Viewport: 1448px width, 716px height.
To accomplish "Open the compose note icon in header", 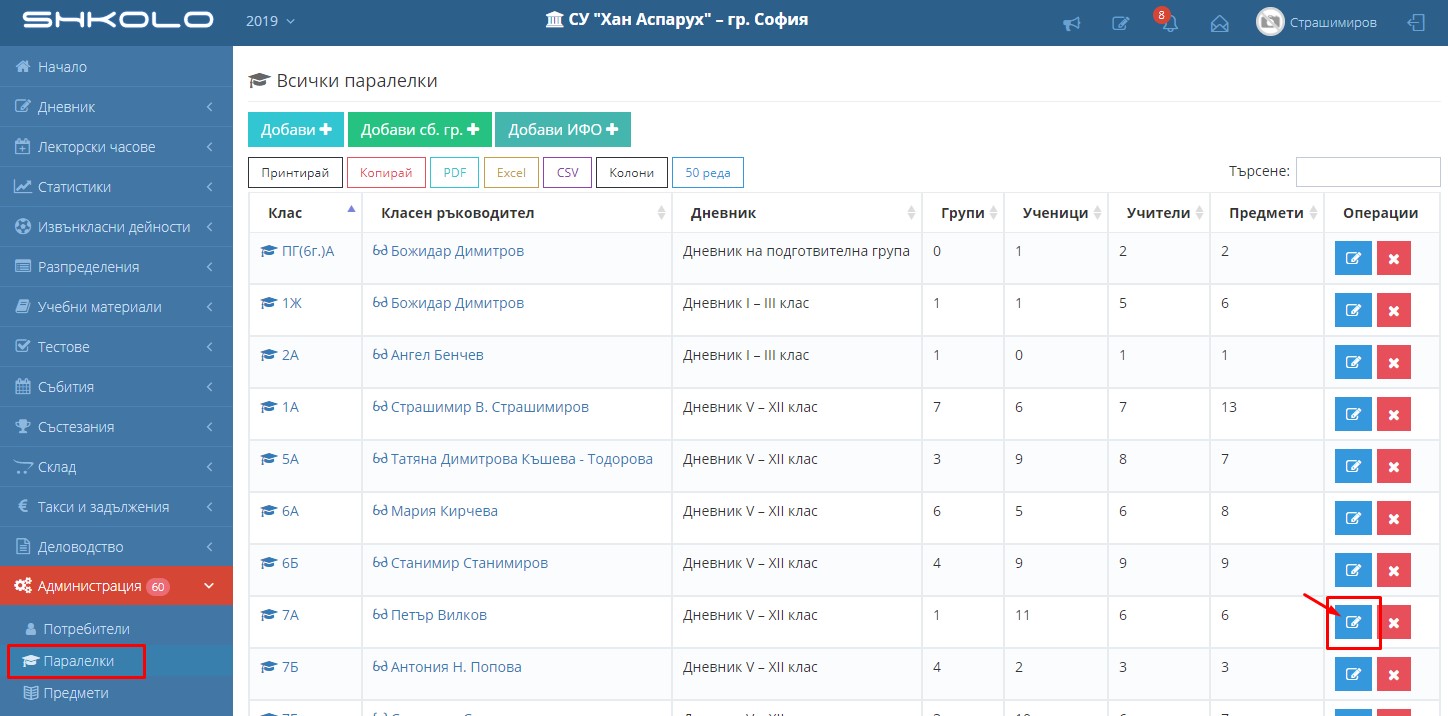I will [1120, 24].
